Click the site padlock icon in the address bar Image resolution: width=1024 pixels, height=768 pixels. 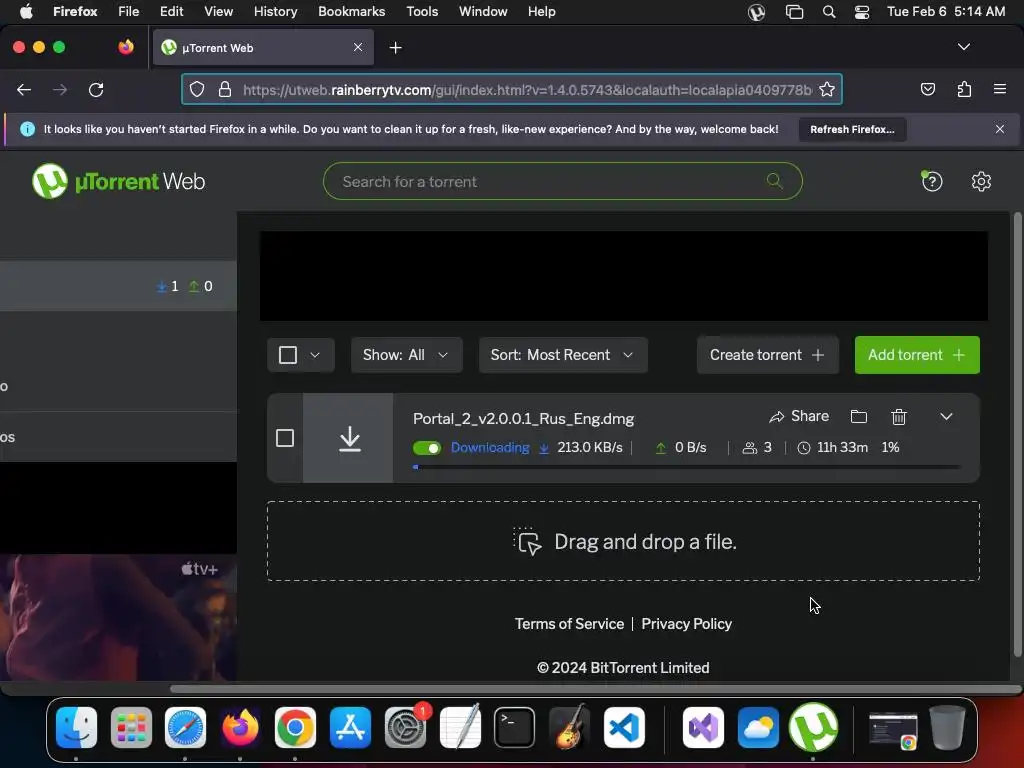click(x=225, y=89)
